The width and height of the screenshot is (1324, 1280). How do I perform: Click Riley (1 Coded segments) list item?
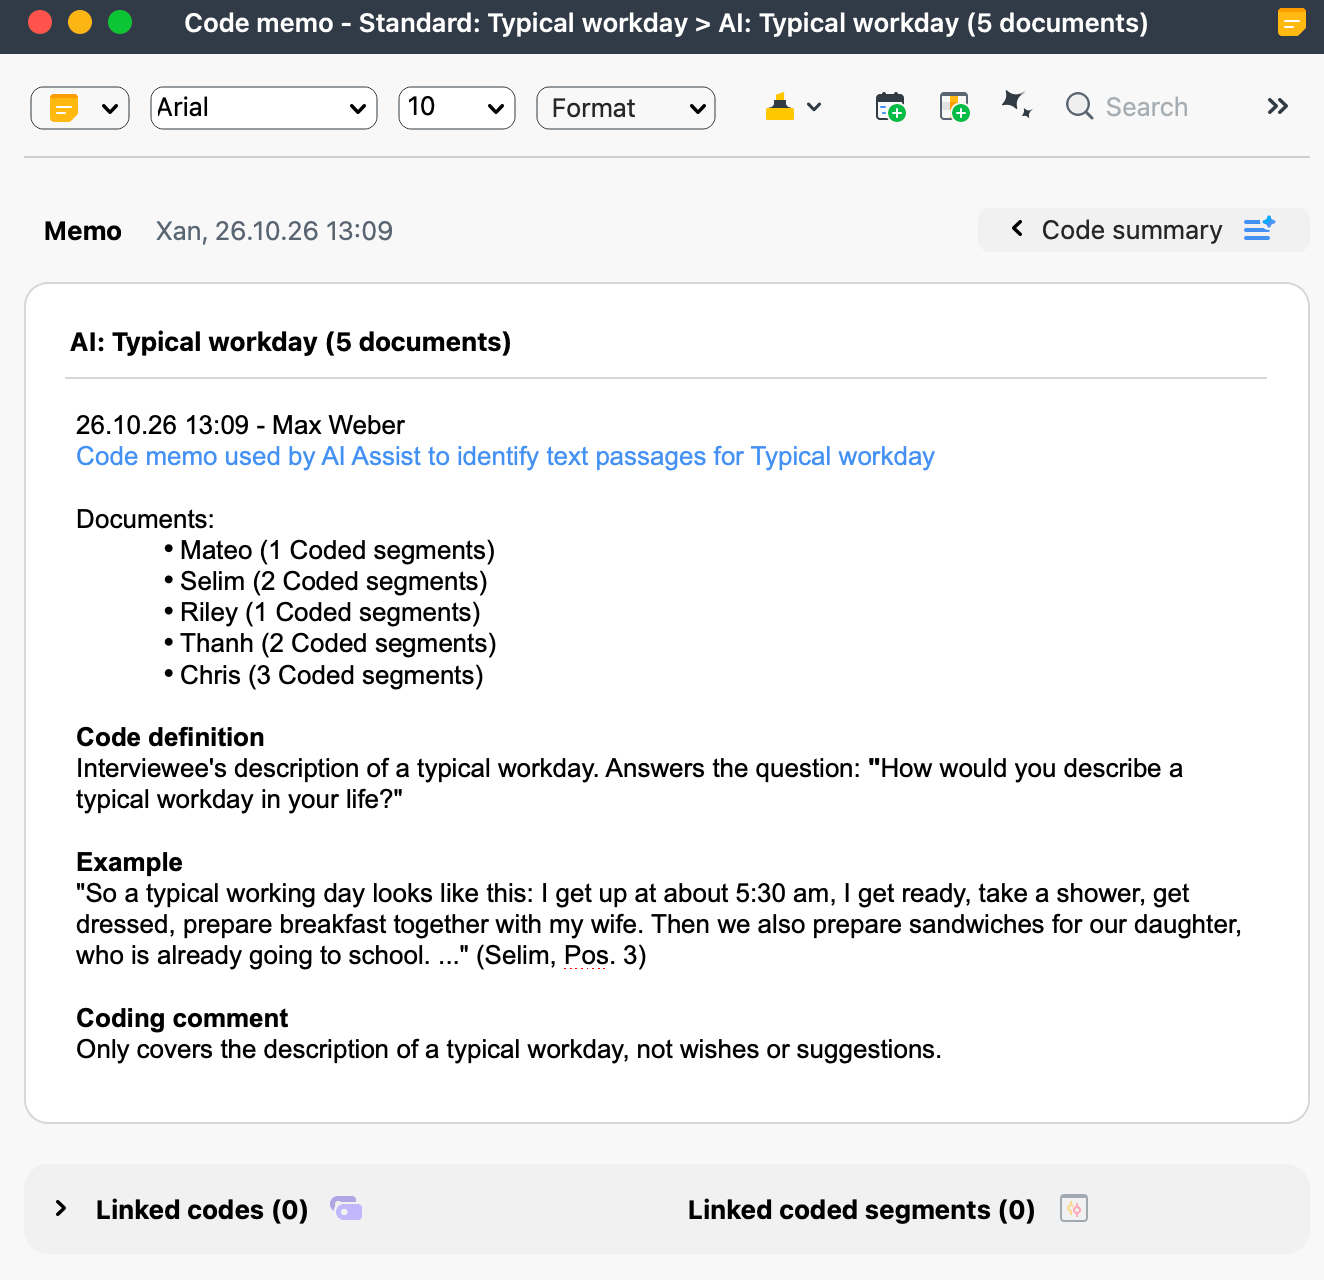click(330, 612)
